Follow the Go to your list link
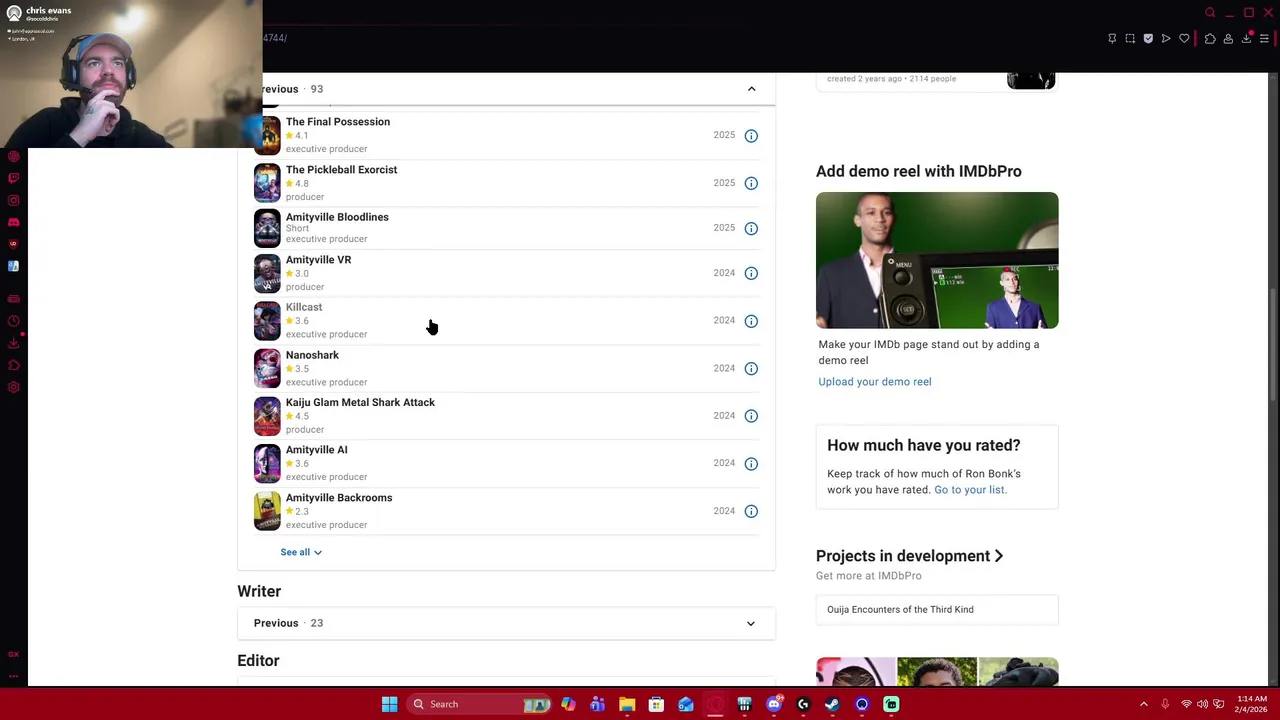The height and width of the screenshot is (720, 1280). pyautogui.click(x=970, y=490)
